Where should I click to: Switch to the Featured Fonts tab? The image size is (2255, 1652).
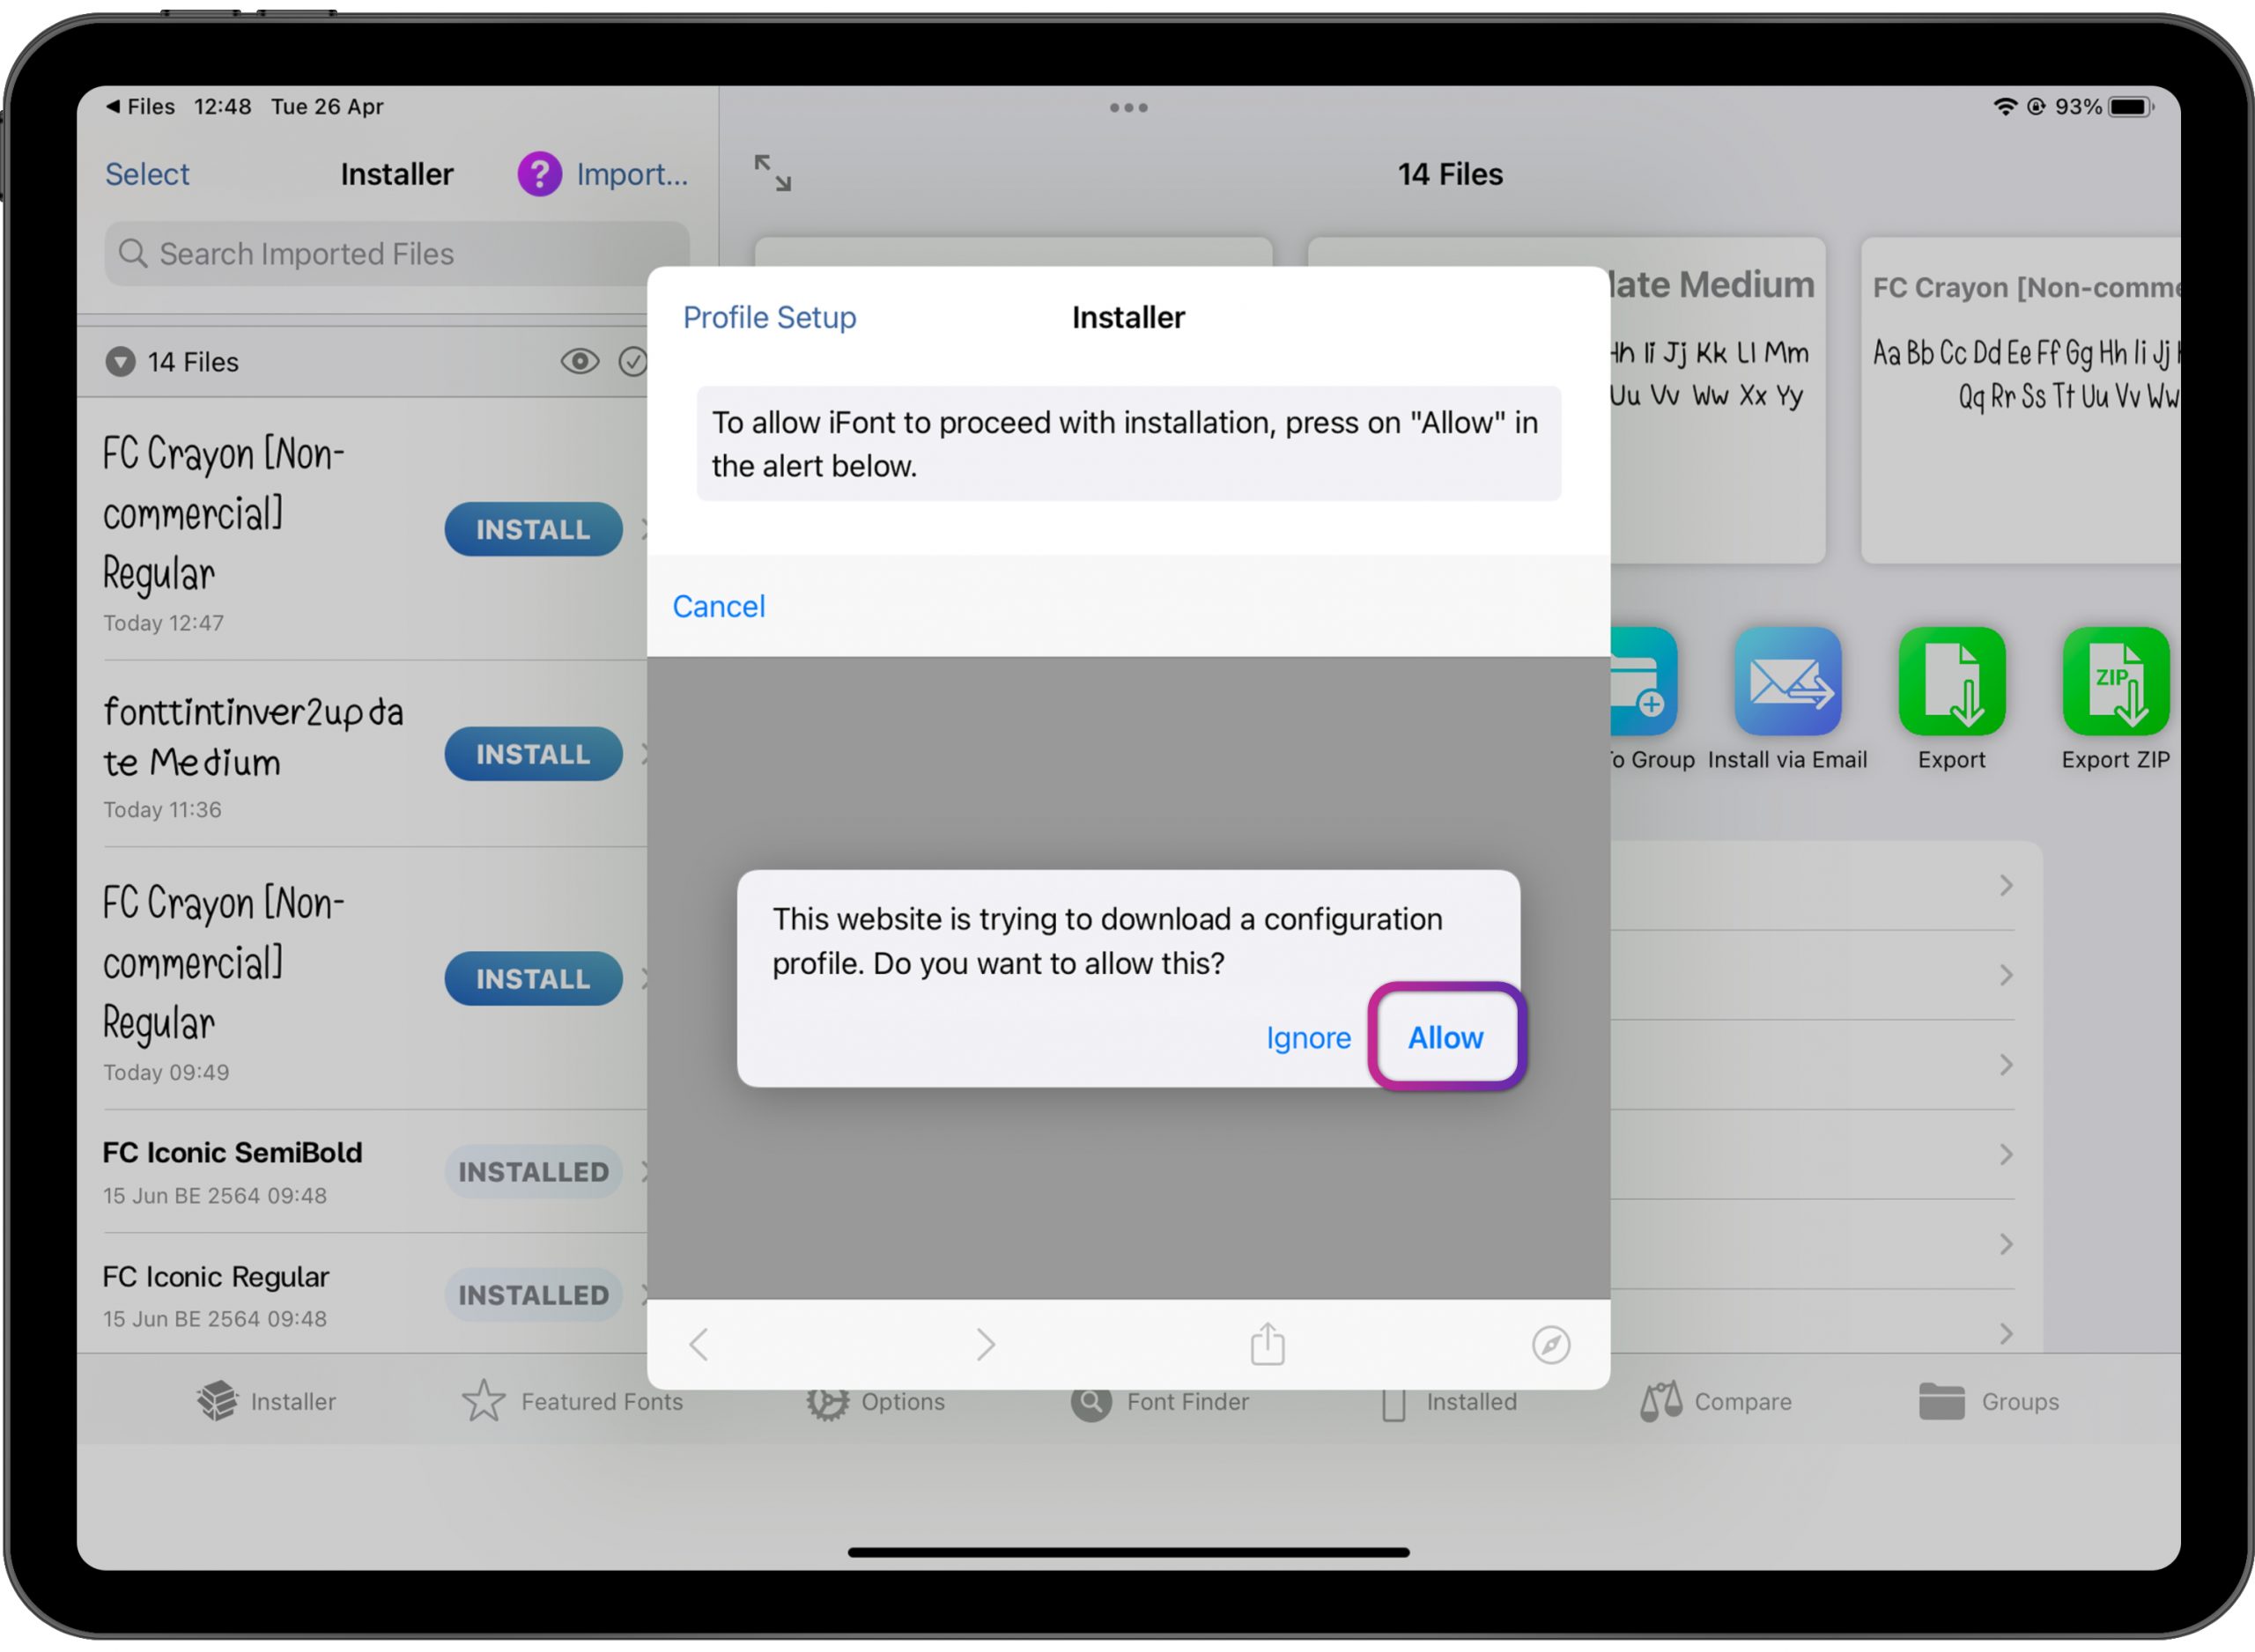(x=573, y=1401)
